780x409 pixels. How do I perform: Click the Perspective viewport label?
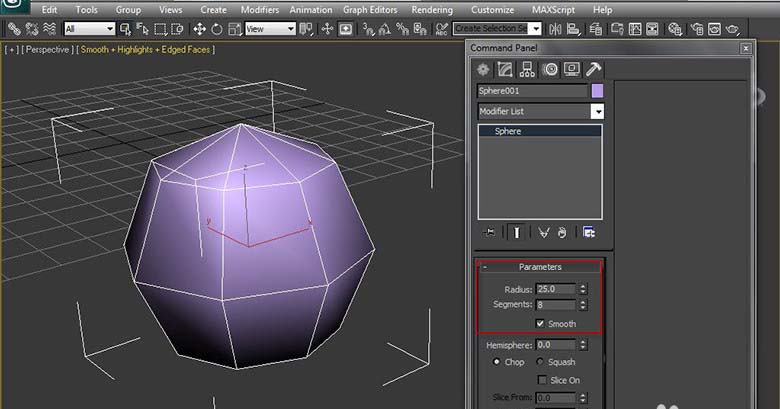click(48, 49)
